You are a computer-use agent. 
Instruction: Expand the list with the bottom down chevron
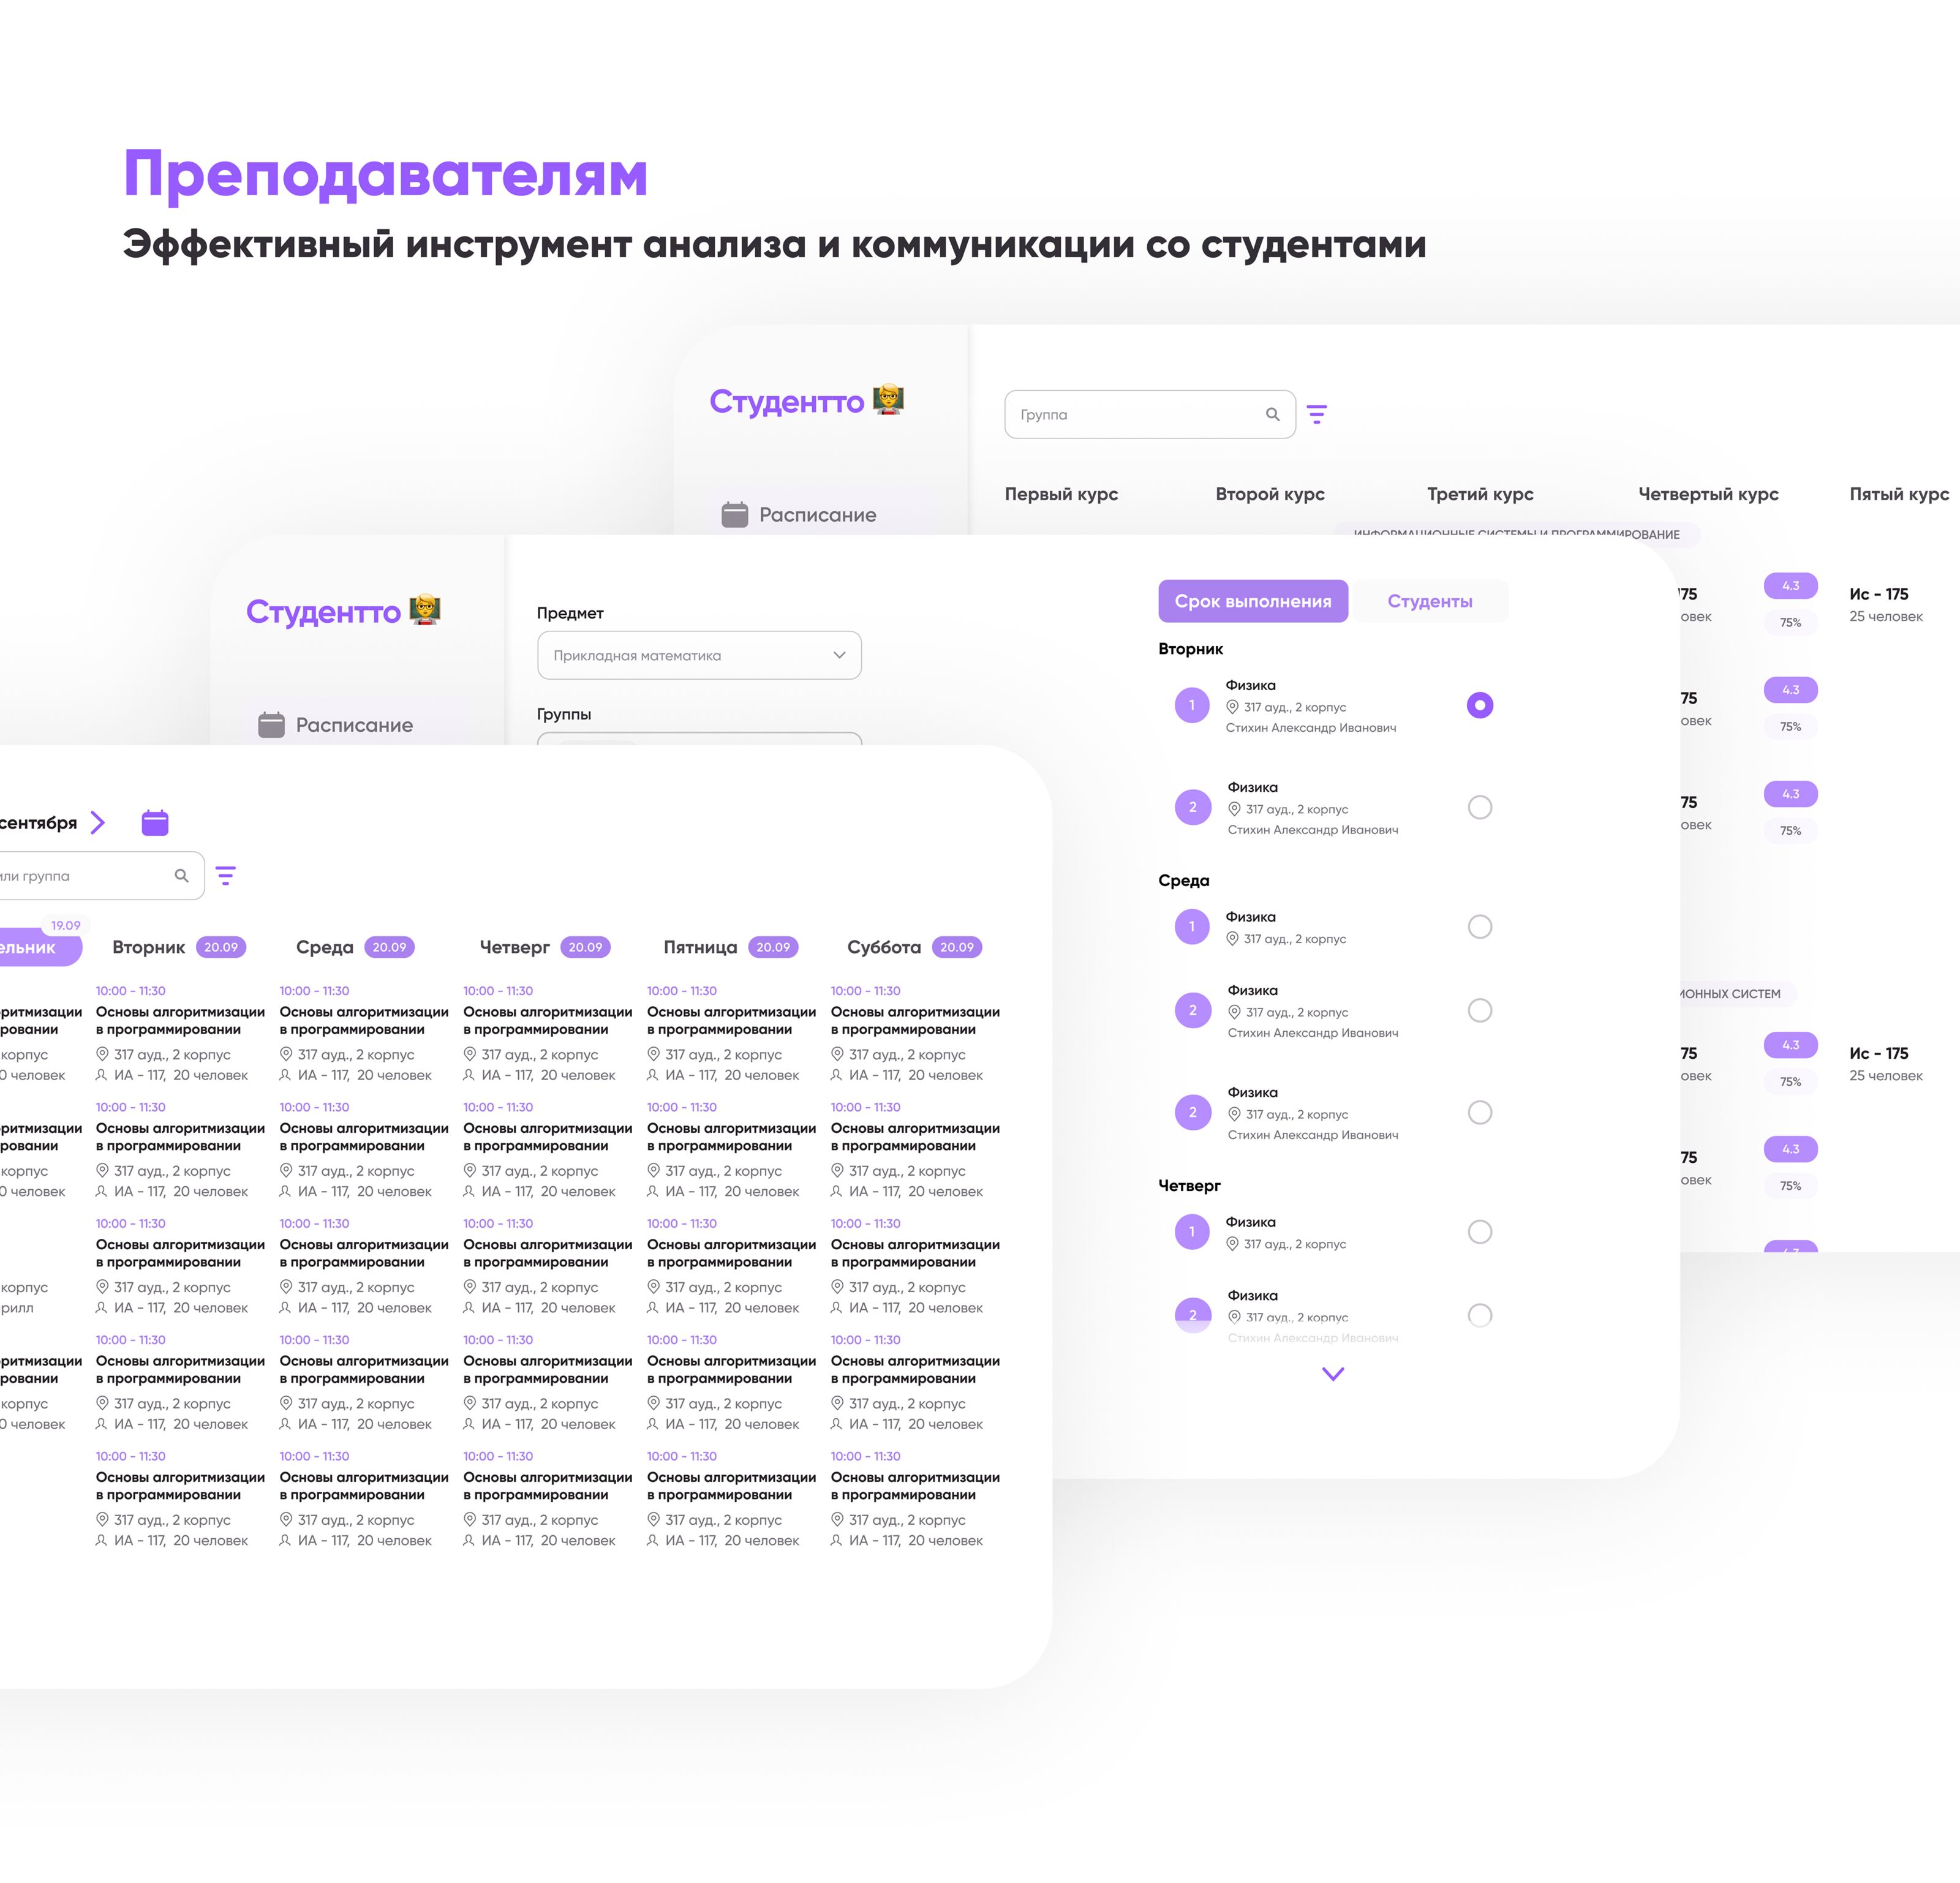click(1332, 1374)
